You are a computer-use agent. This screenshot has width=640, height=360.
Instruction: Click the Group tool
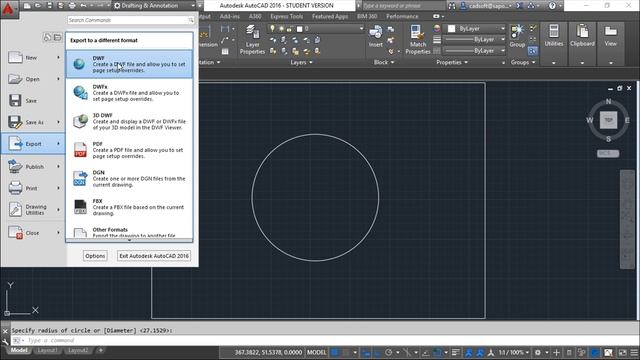pos(517,36)
